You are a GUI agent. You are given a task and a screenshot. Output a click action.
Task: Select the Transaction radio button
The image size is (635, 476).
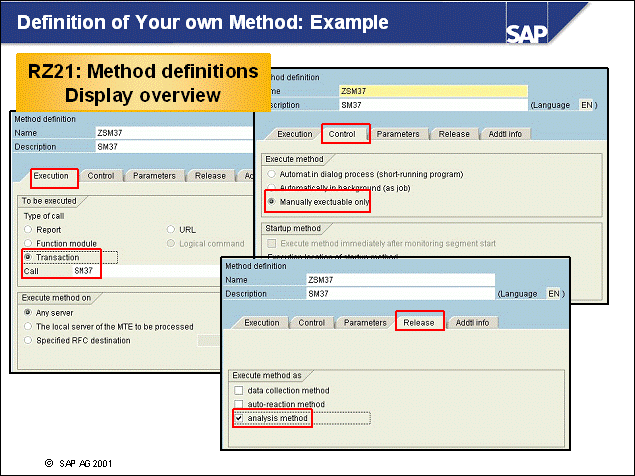(x=28, y=257)
